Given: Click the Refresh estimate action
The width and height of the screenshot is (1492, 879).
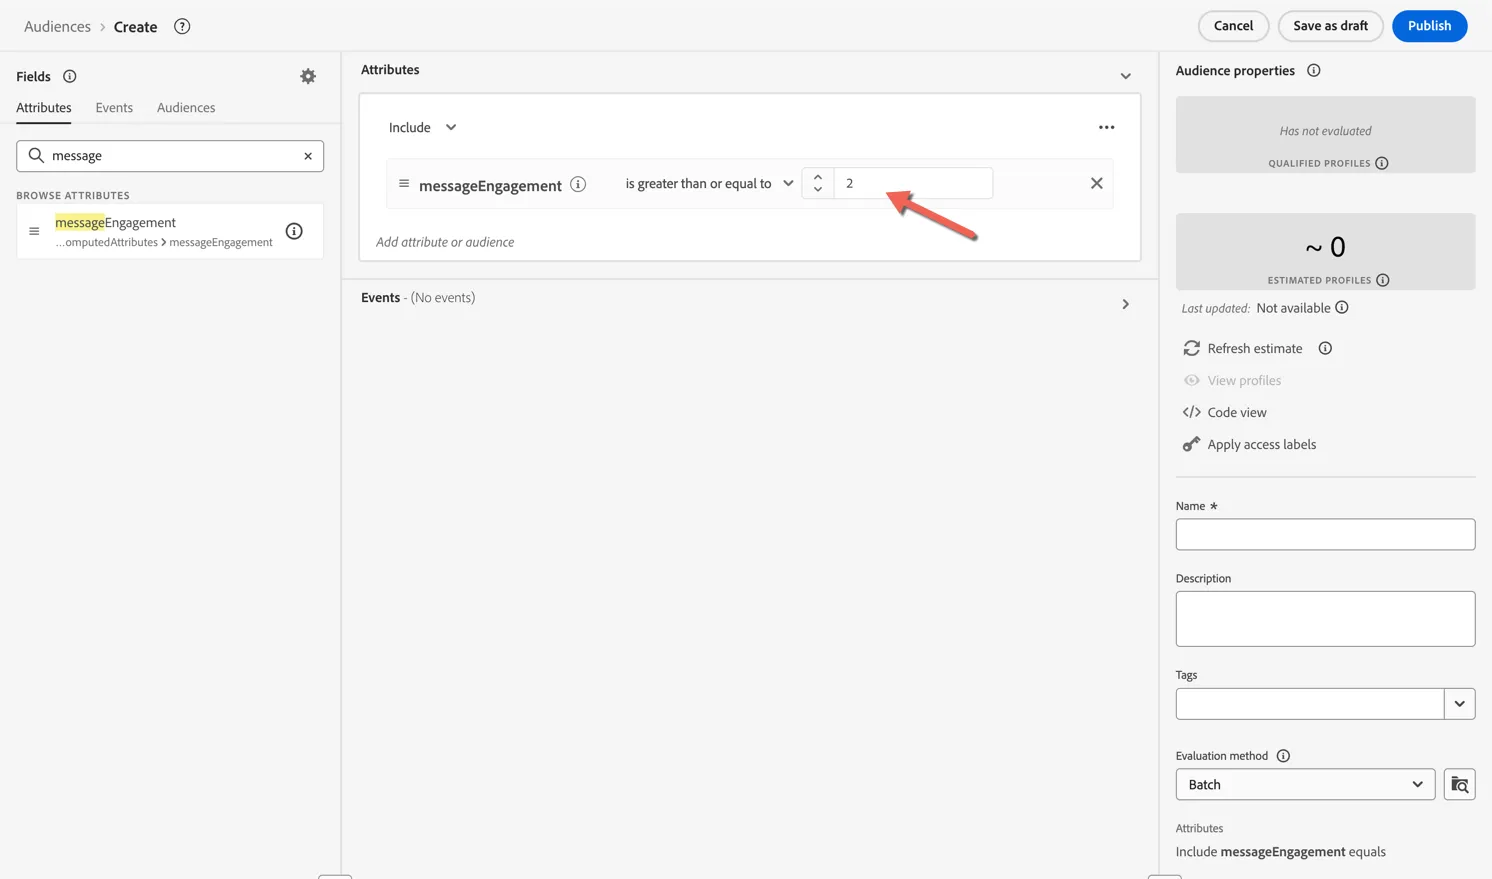Looking at the screenshot, I should point(1243,348).
